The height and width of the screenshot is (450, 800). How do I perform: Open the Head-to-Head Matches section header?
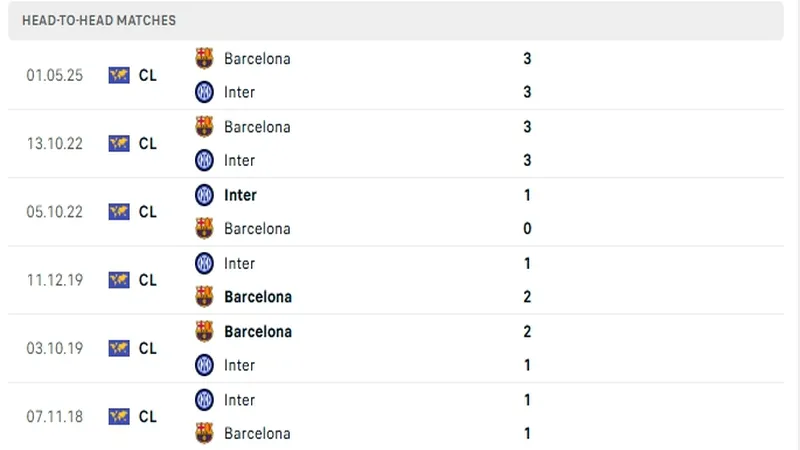point(99,20)
